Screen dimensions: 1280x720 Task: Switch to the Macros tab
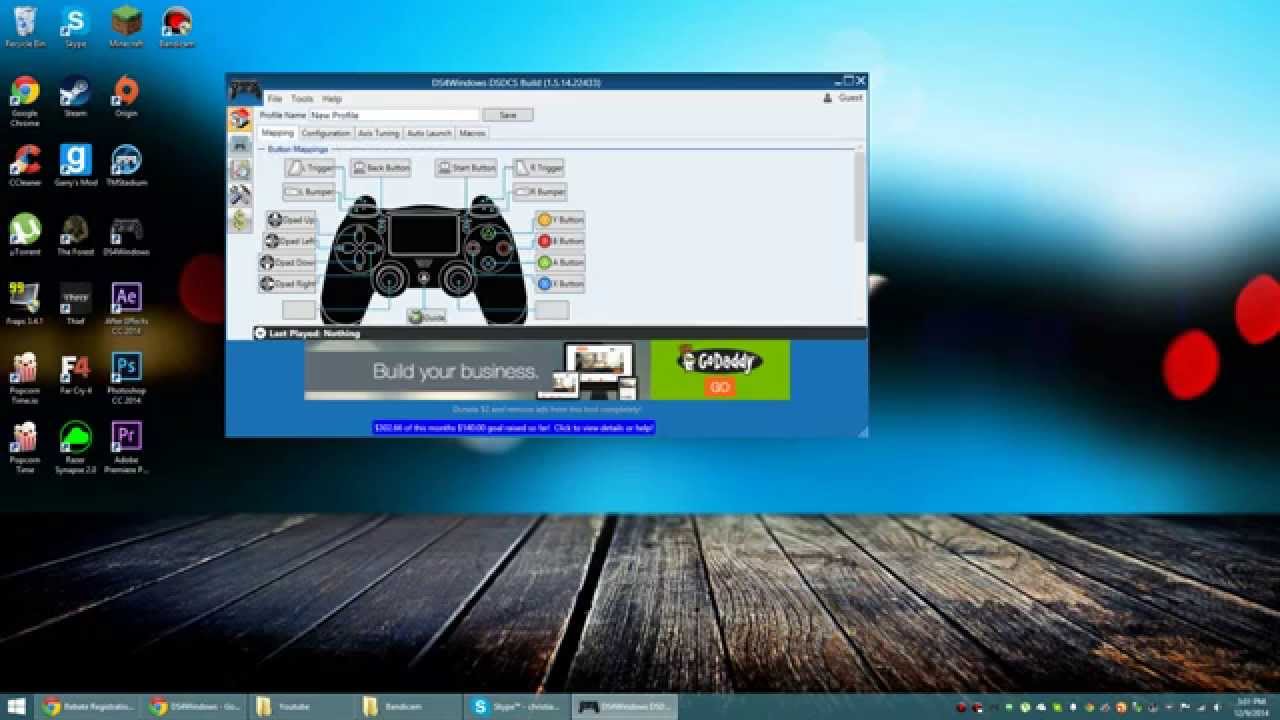click(472, 133)
